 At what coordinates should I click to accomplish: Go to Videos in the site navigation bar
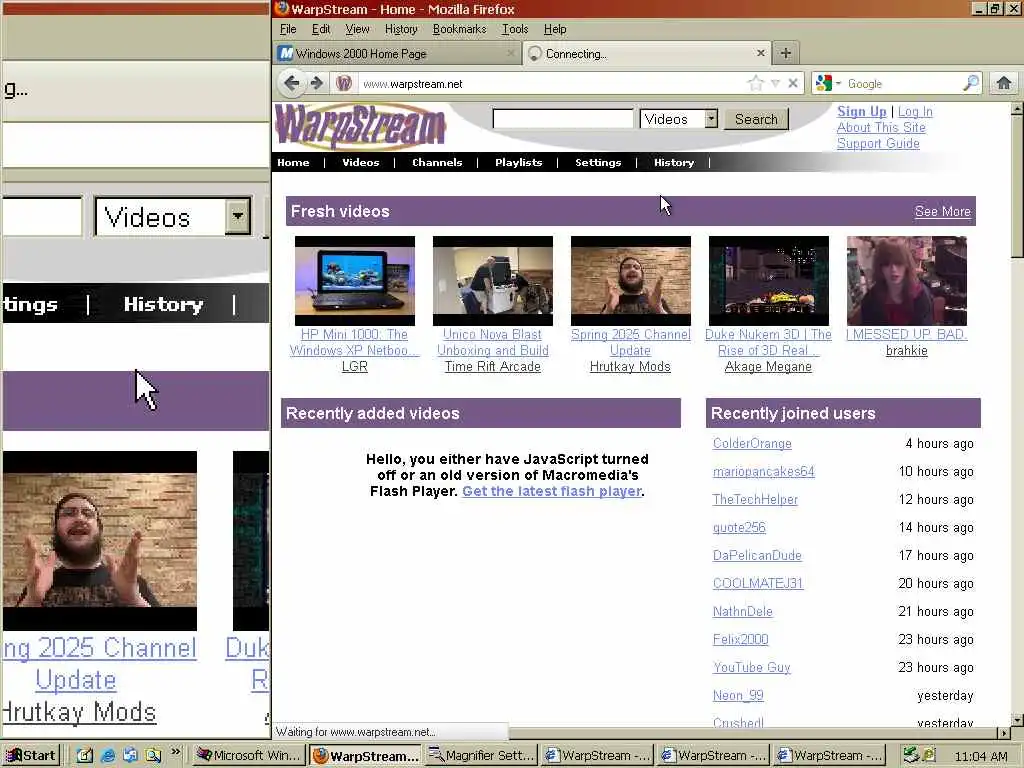pyautogui.click(x=360, y=163)
